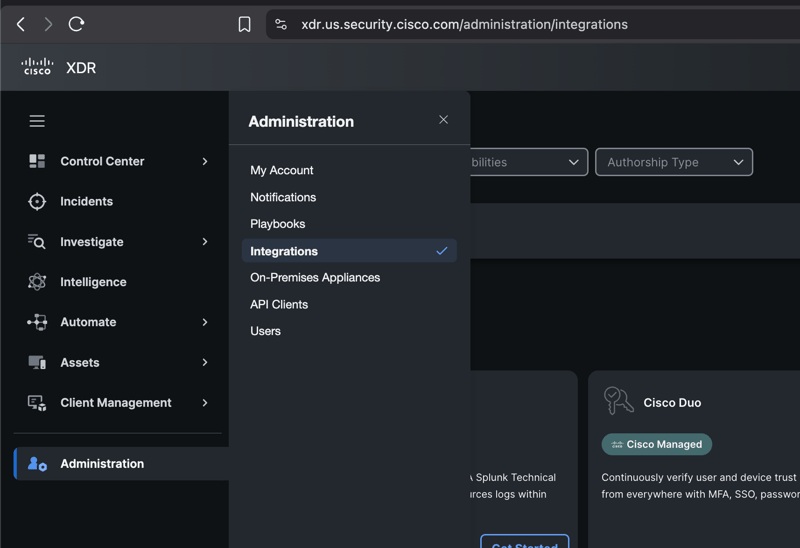Viewport: 800px width, 548px height.
Task: Click the browser bookmark icon
Action: coord(244,24)
